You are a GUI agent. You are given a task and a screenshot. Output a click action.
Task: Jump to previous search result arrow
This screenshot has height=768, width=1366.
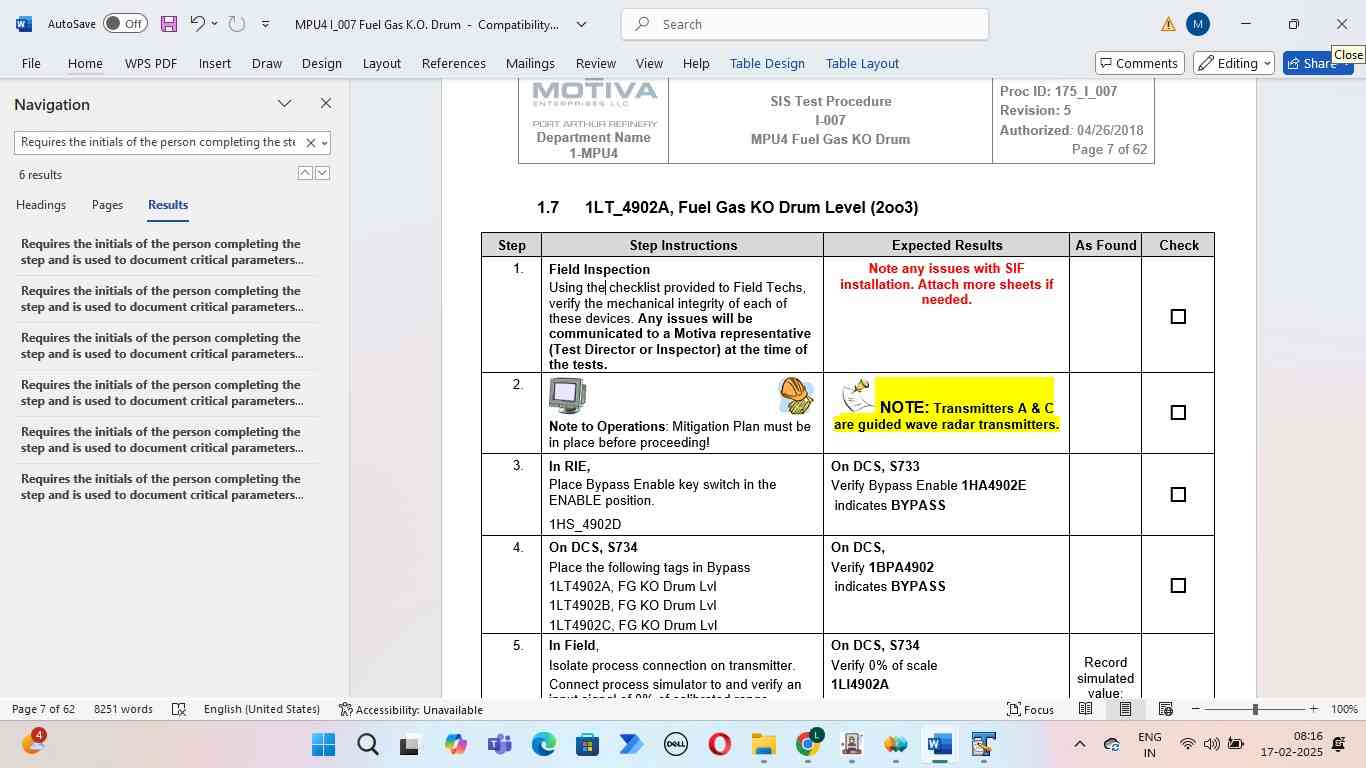pos(305,173)
